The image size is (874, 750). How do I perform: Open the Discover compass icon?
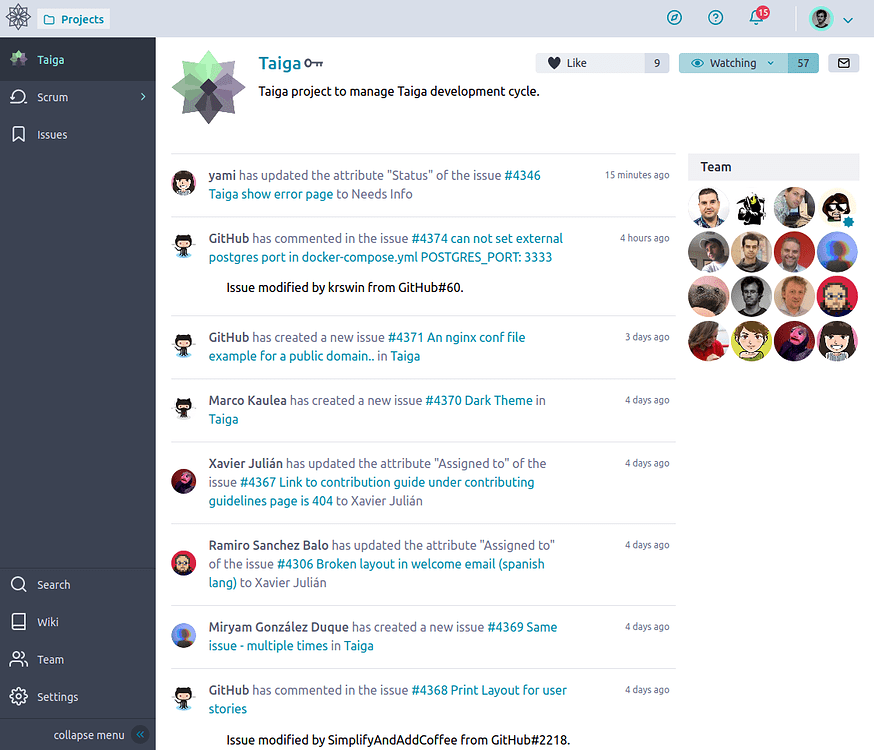click(x=674, y=17)
